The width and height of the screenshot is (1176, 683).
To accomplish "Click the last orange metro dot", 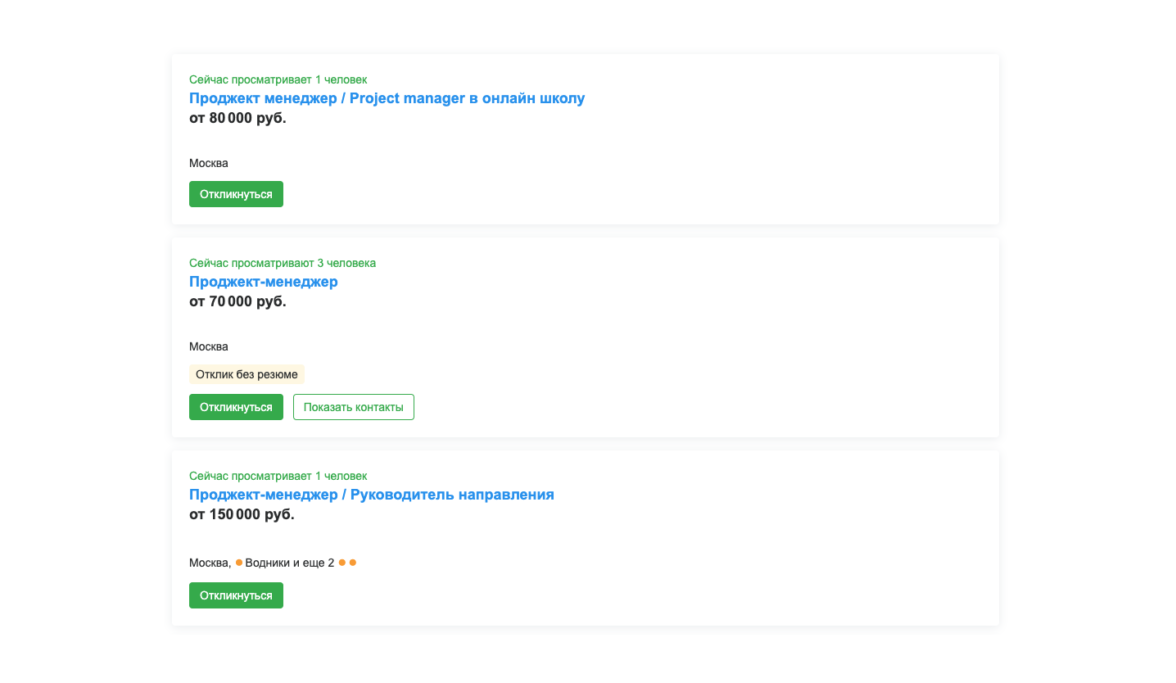I will click(352, 562).
